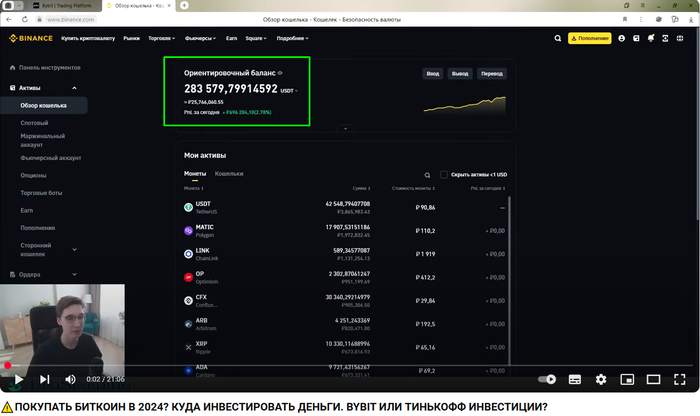Open Подробнее dropdown menu

click(292, 38)
